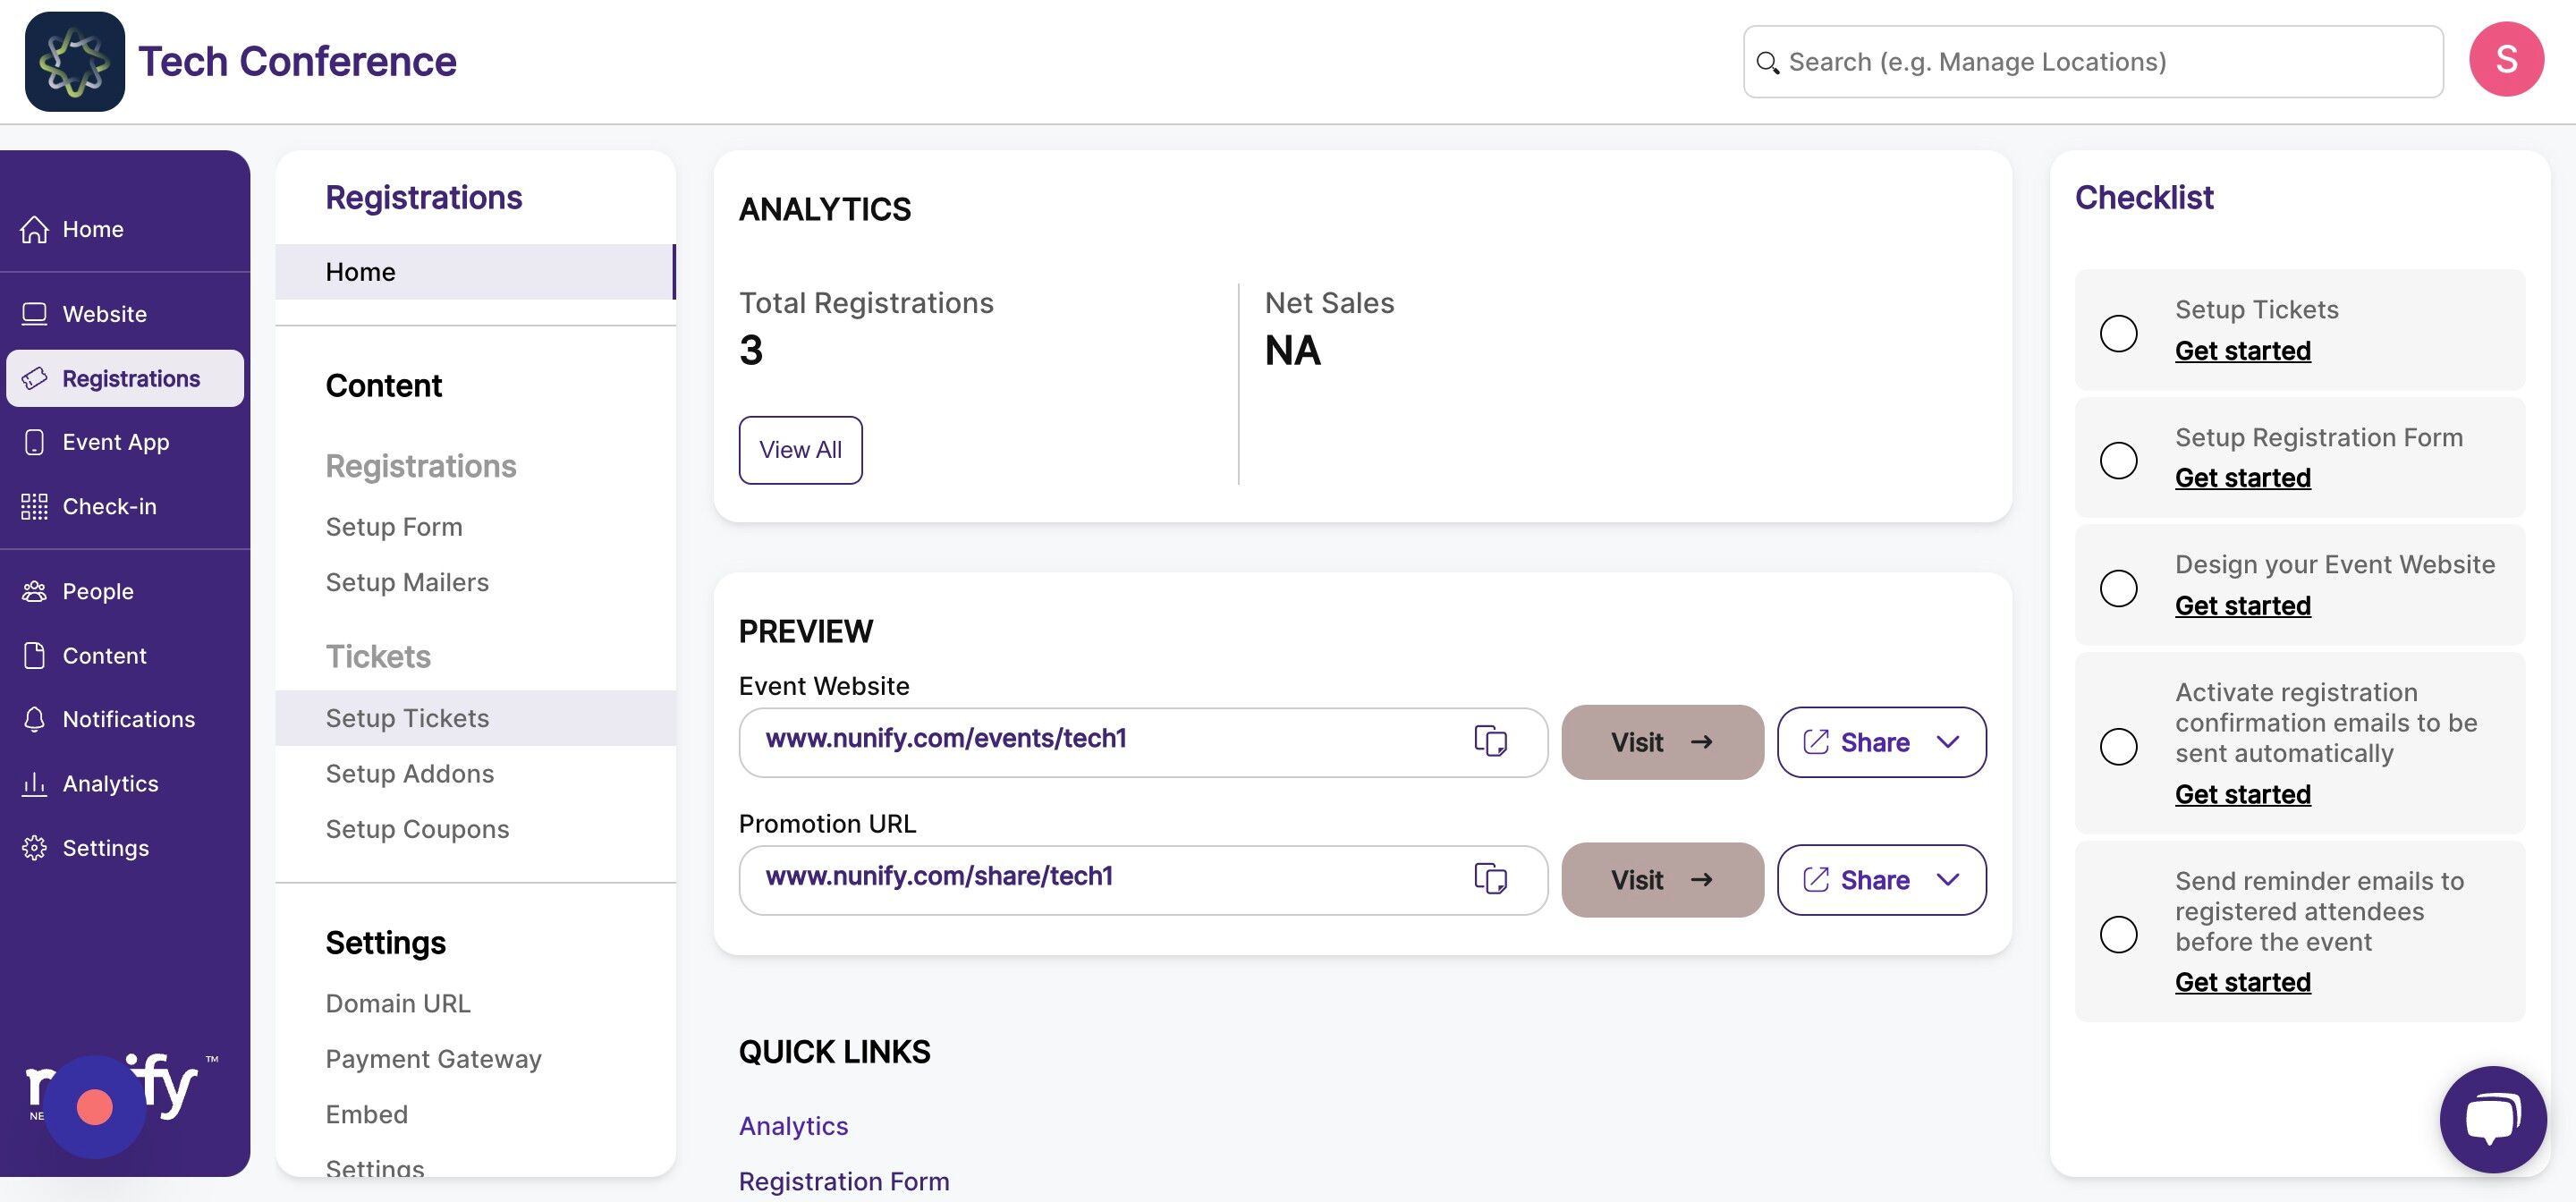Image resolution: width=2576 pixels, height=1202 pixels.
Task: Open the live chat bubble
Action: pos(2492,1118)
